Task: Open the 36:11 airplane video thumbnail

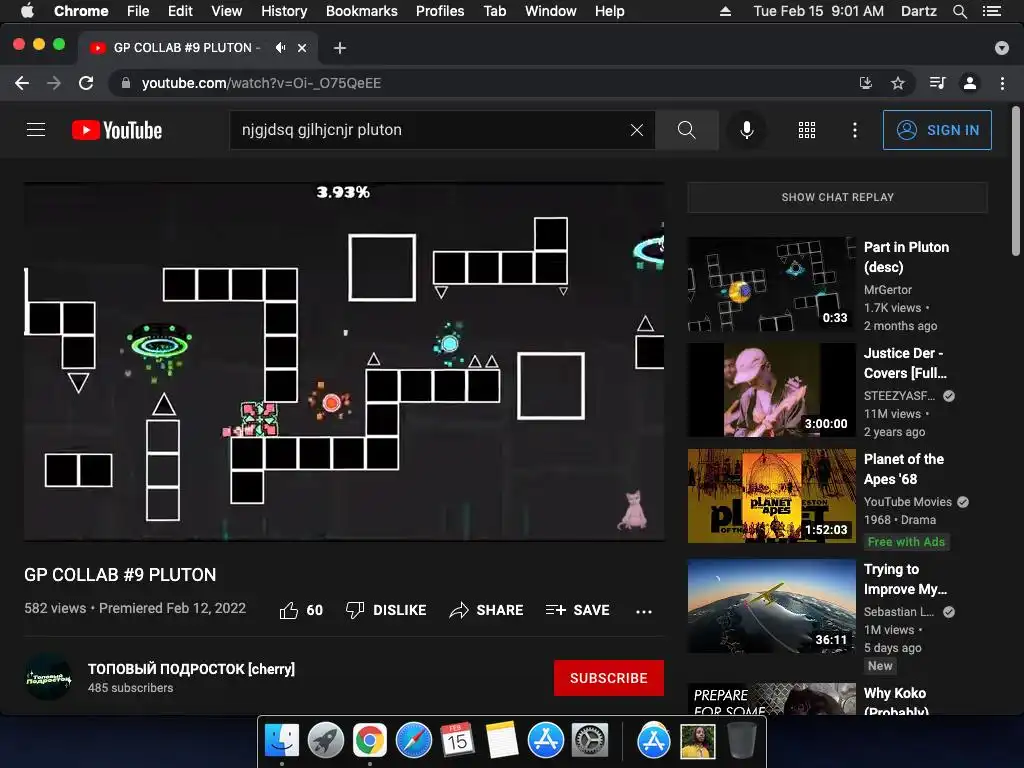Action: tap(771, 606)
